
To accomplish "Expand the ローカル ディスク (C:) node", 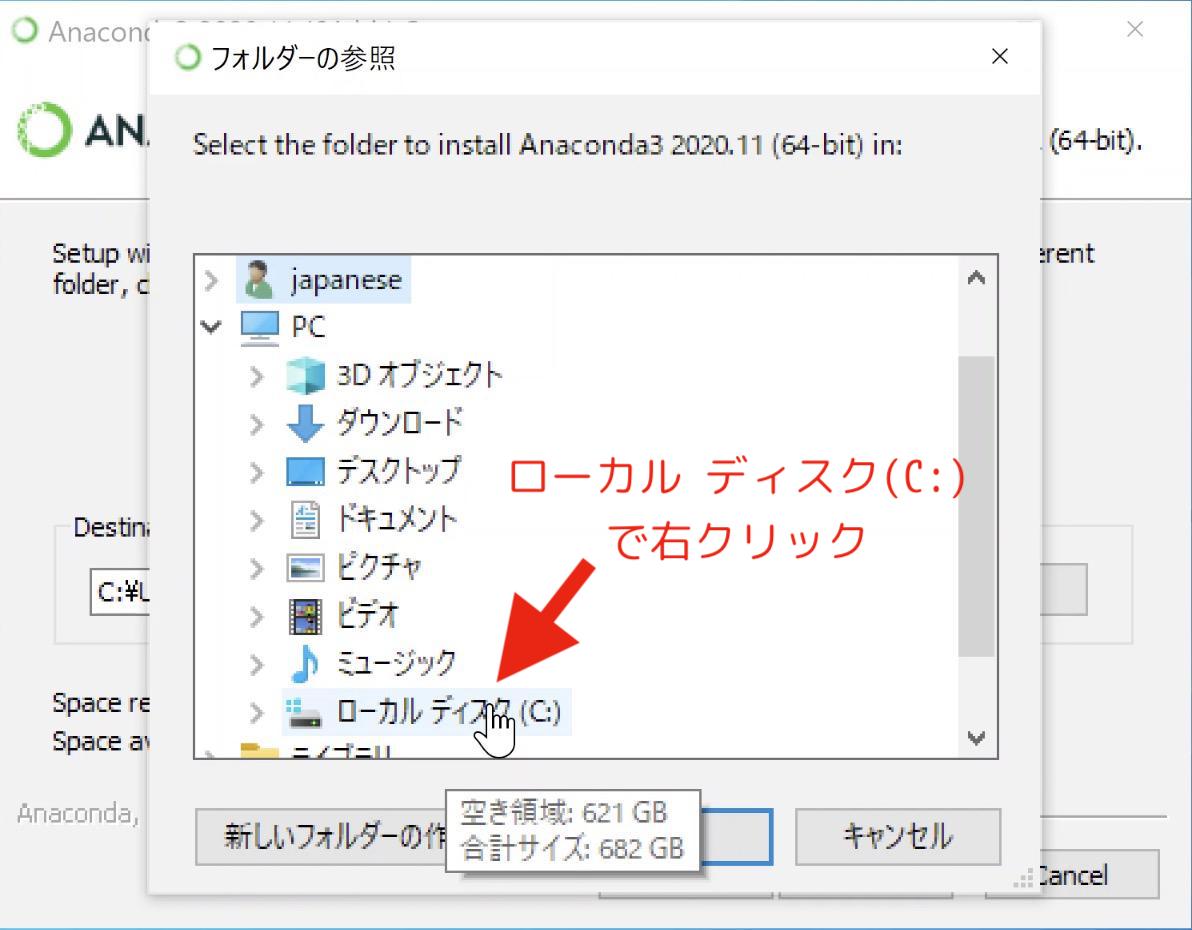I will [257, 712].
